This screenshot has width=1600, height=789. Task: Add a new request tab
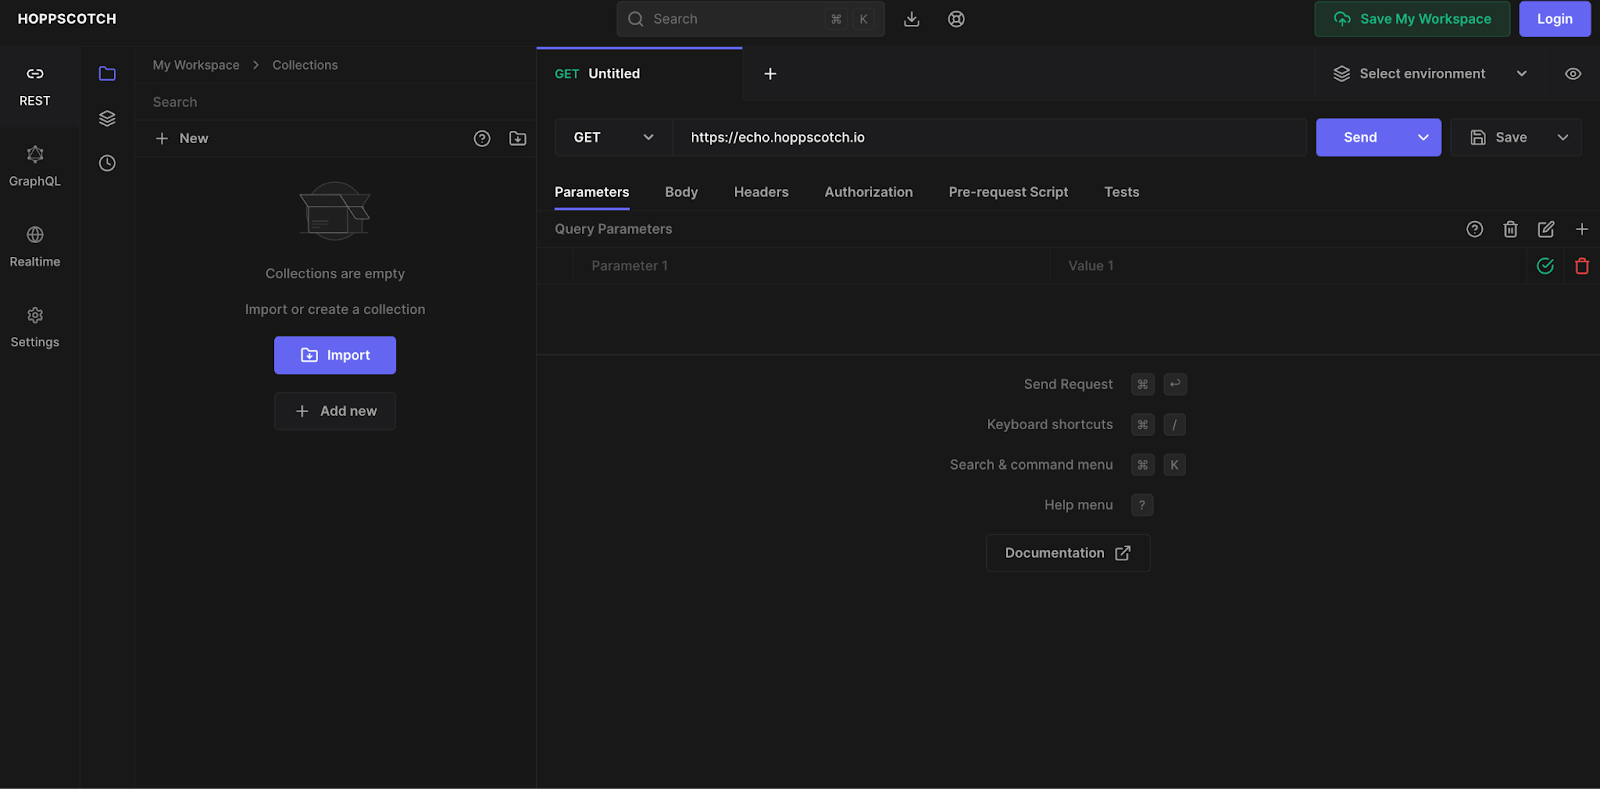point(770,74)
